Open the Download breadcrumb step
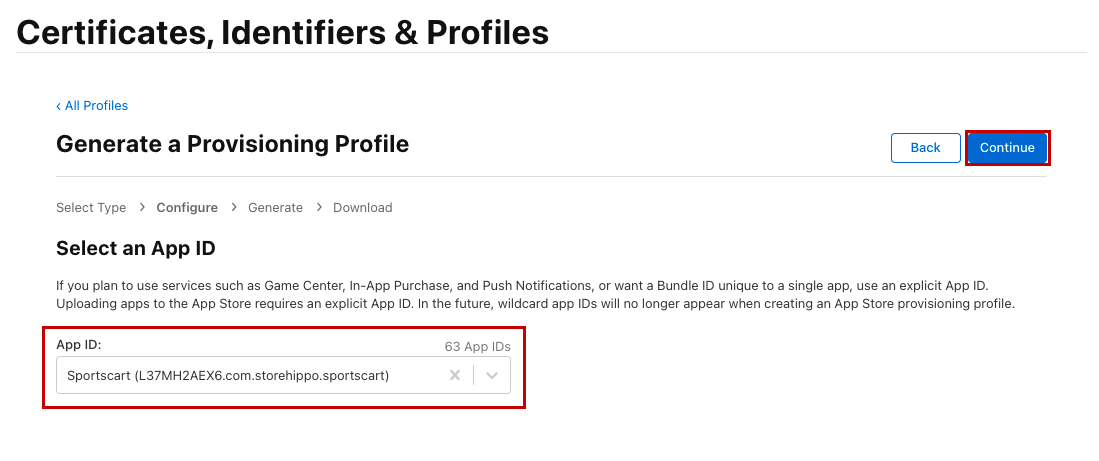 click(x=362, y=208)
